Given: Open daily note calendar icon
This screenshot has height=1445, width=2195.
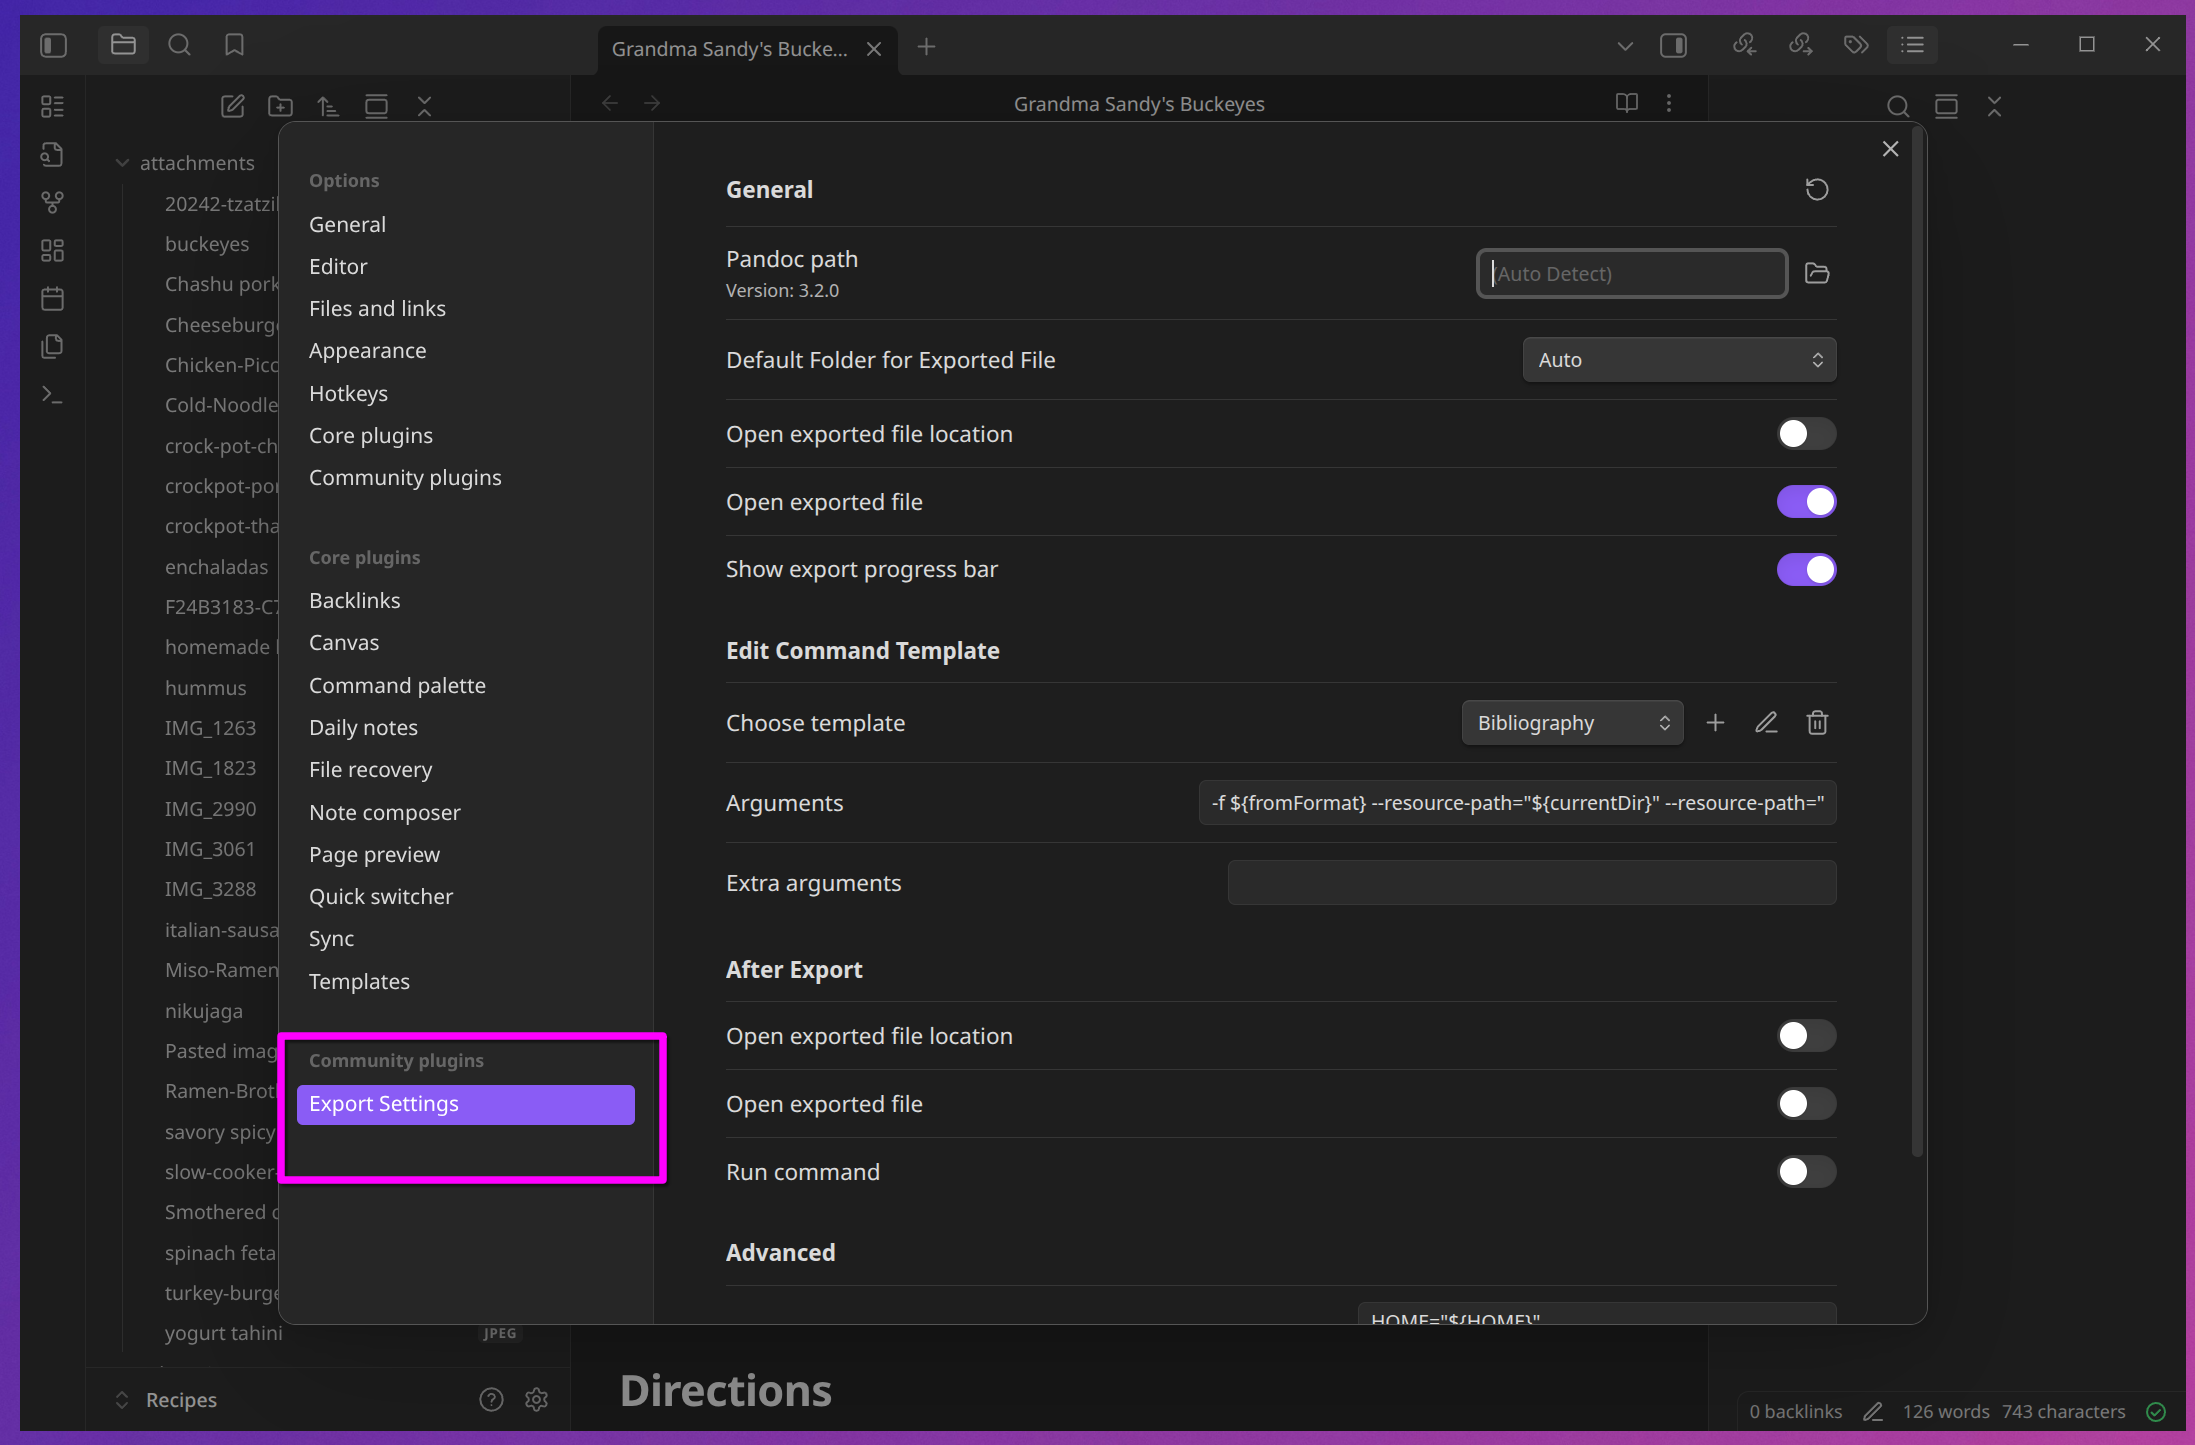Looking at the screenshot, I should coord(53,299).
